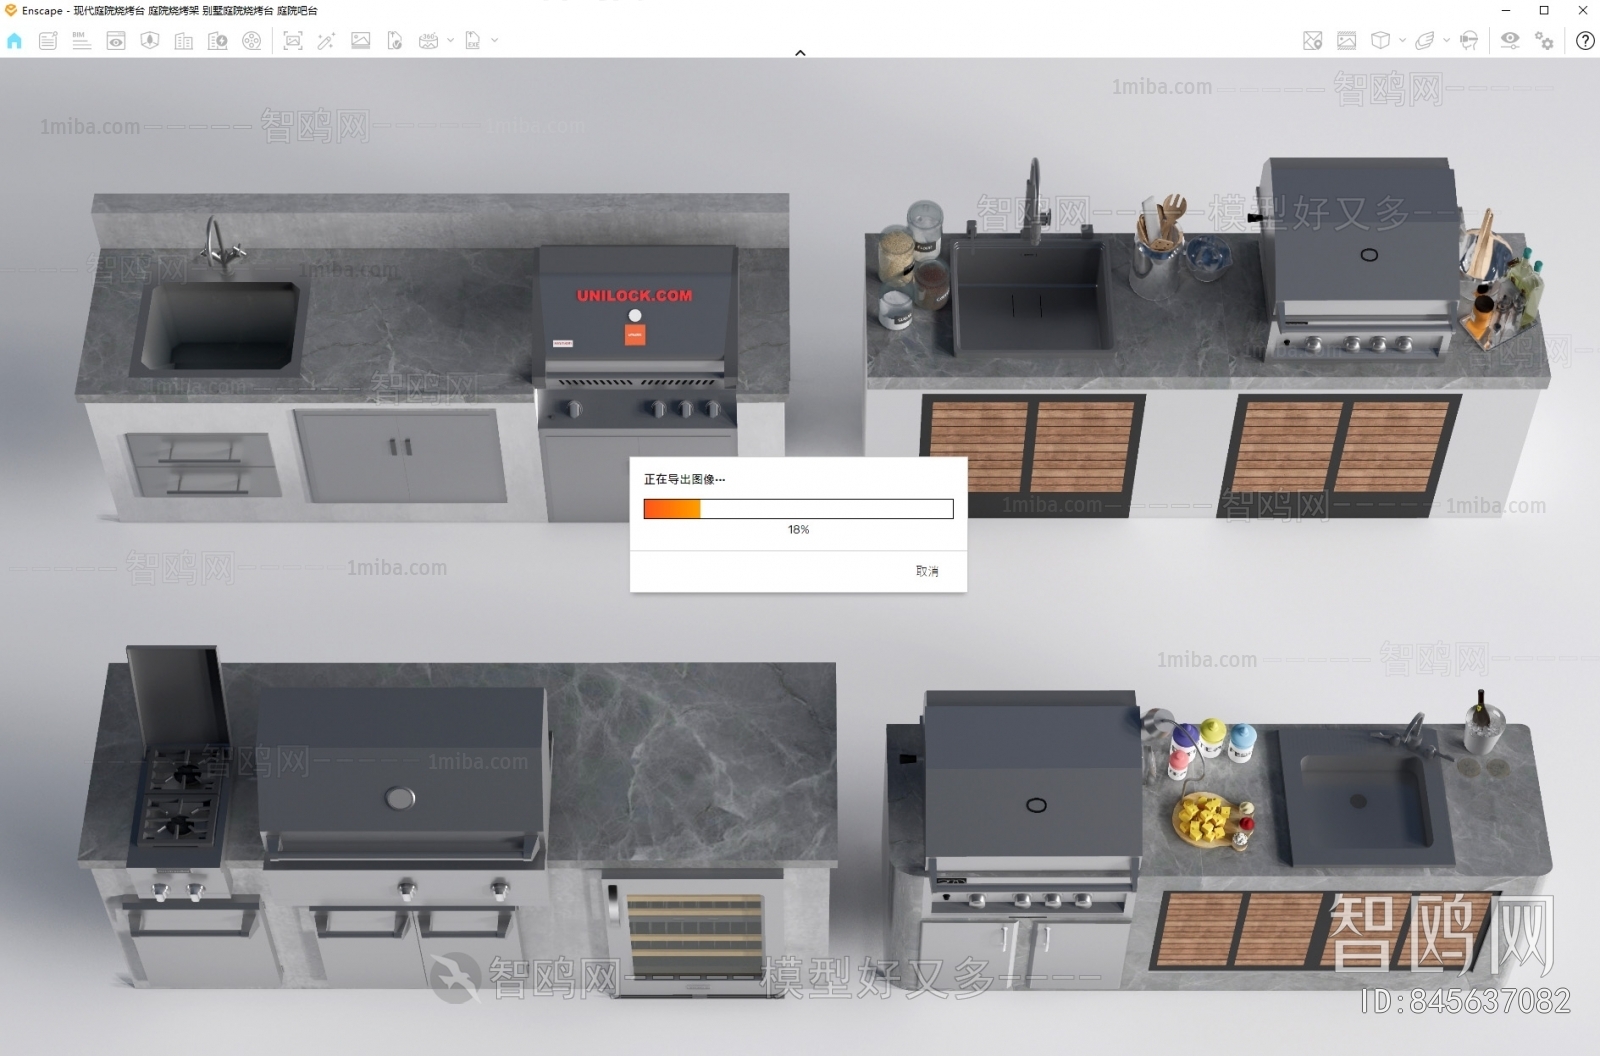Open the cube projection mode dropdown arrow
This screenshot has width=1600, height=1056.
(1402, 41)
